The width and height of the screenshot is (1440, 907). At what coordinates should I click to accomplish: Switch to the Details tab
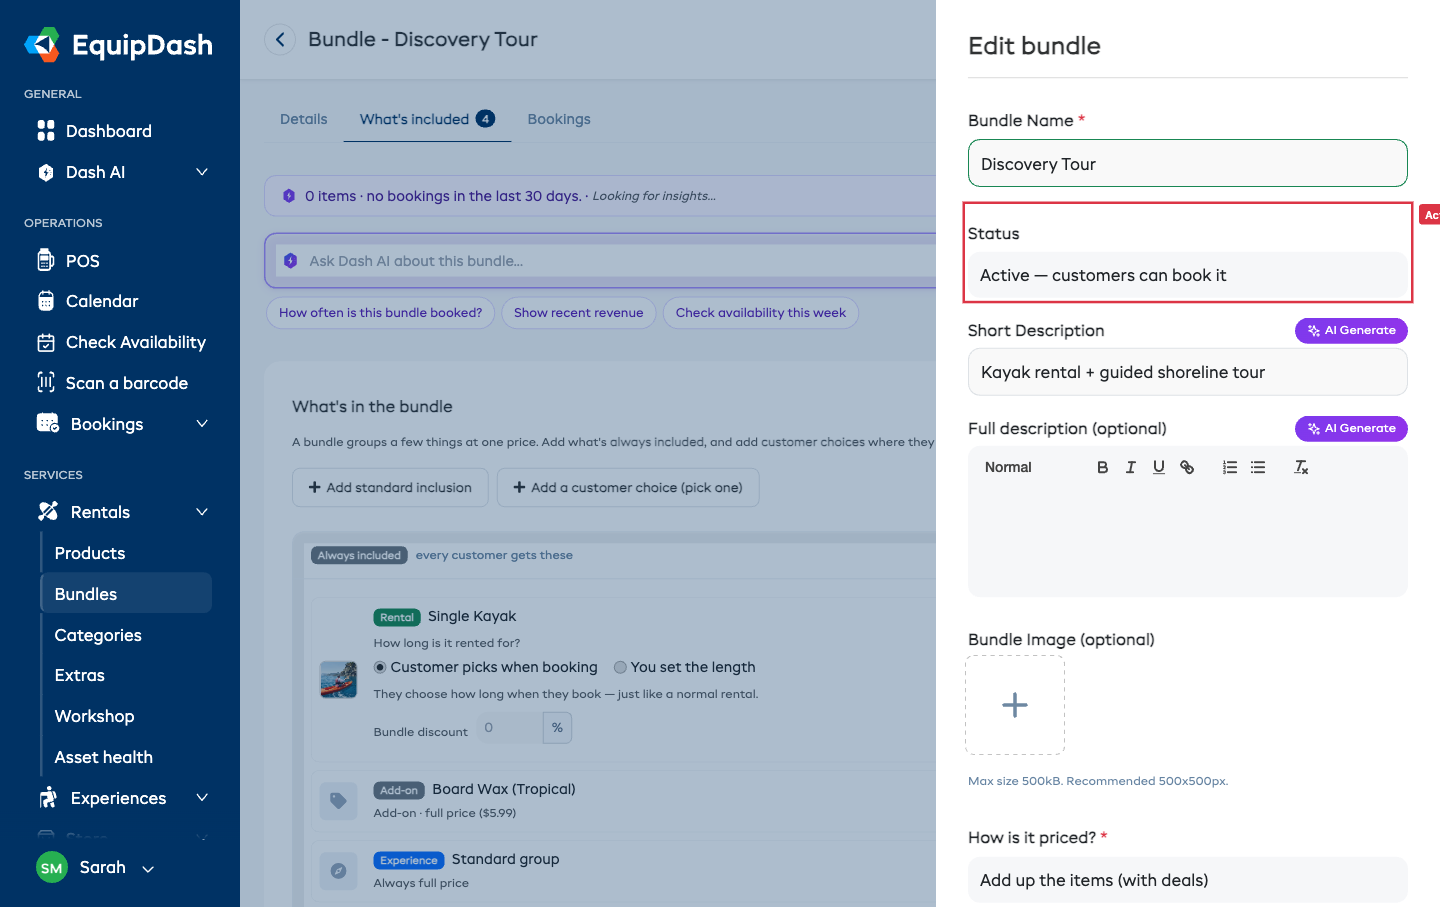303,119
